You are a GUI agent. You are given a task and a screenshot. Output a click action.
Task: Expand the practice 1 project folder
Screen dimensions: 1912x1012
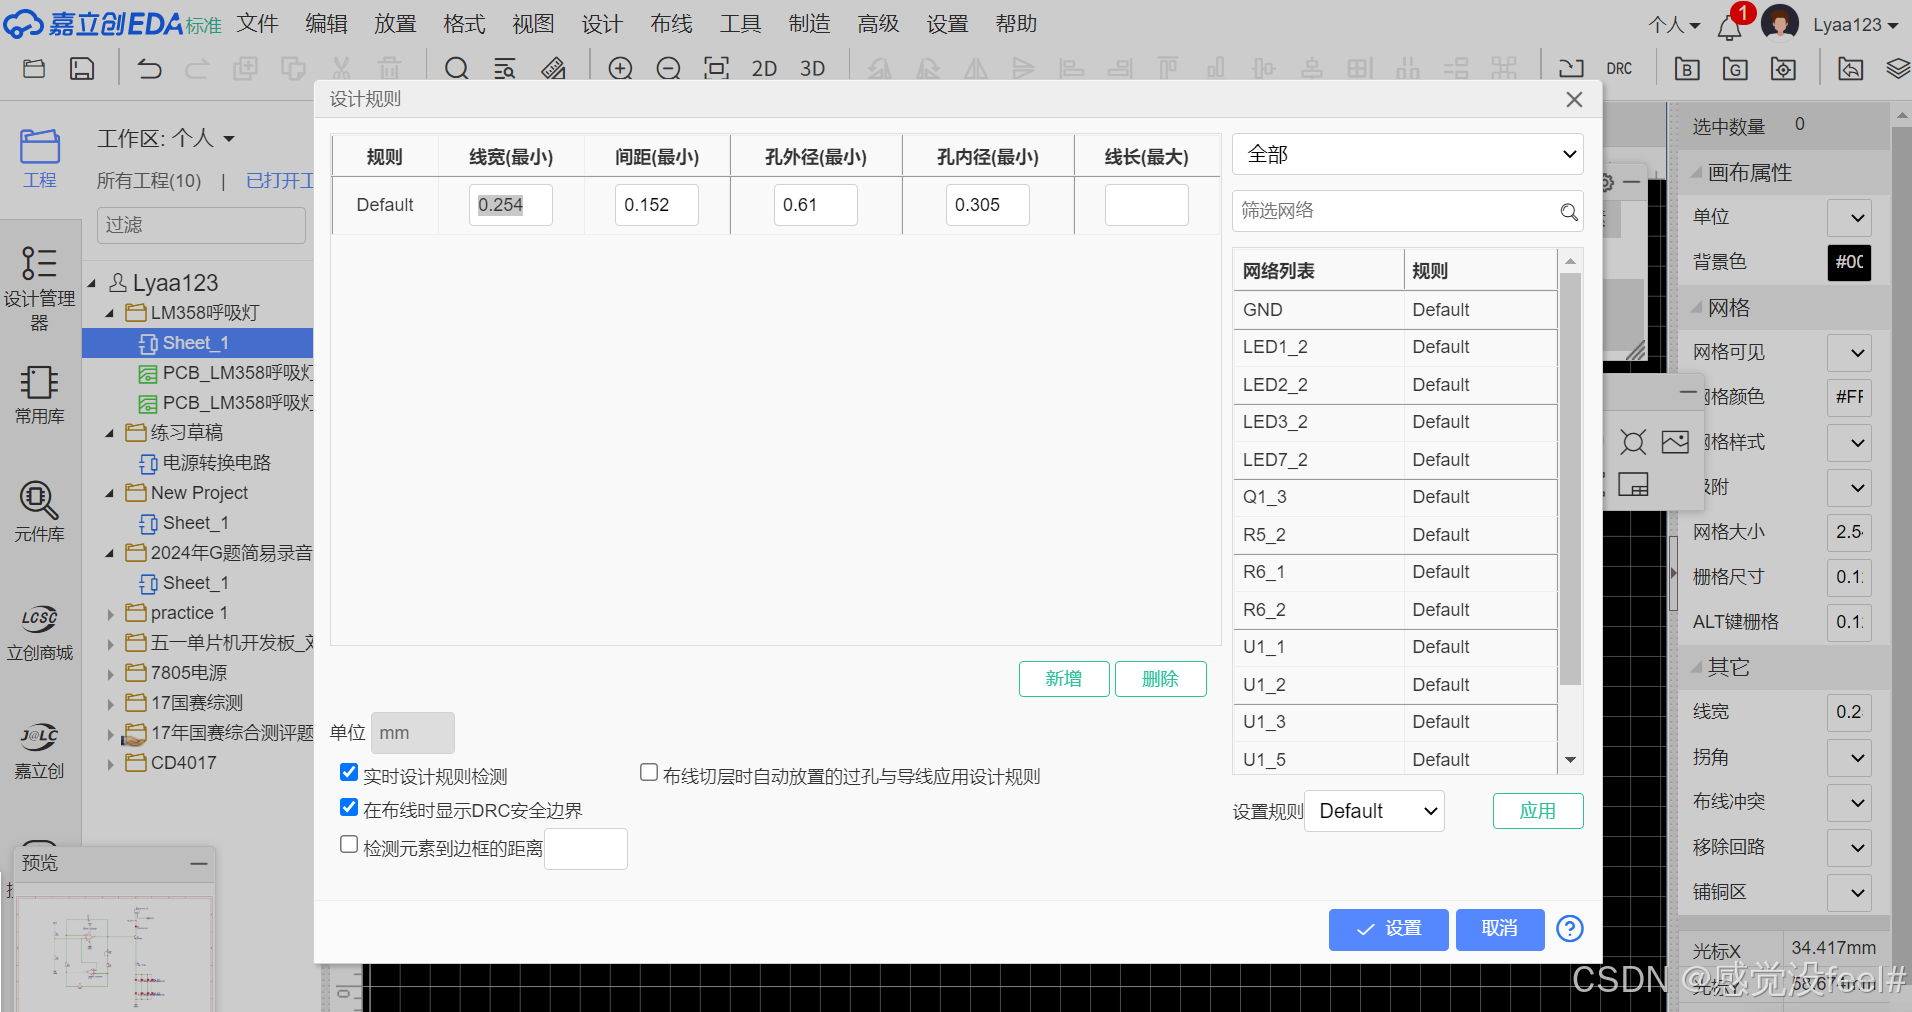[x=110, y=613]
